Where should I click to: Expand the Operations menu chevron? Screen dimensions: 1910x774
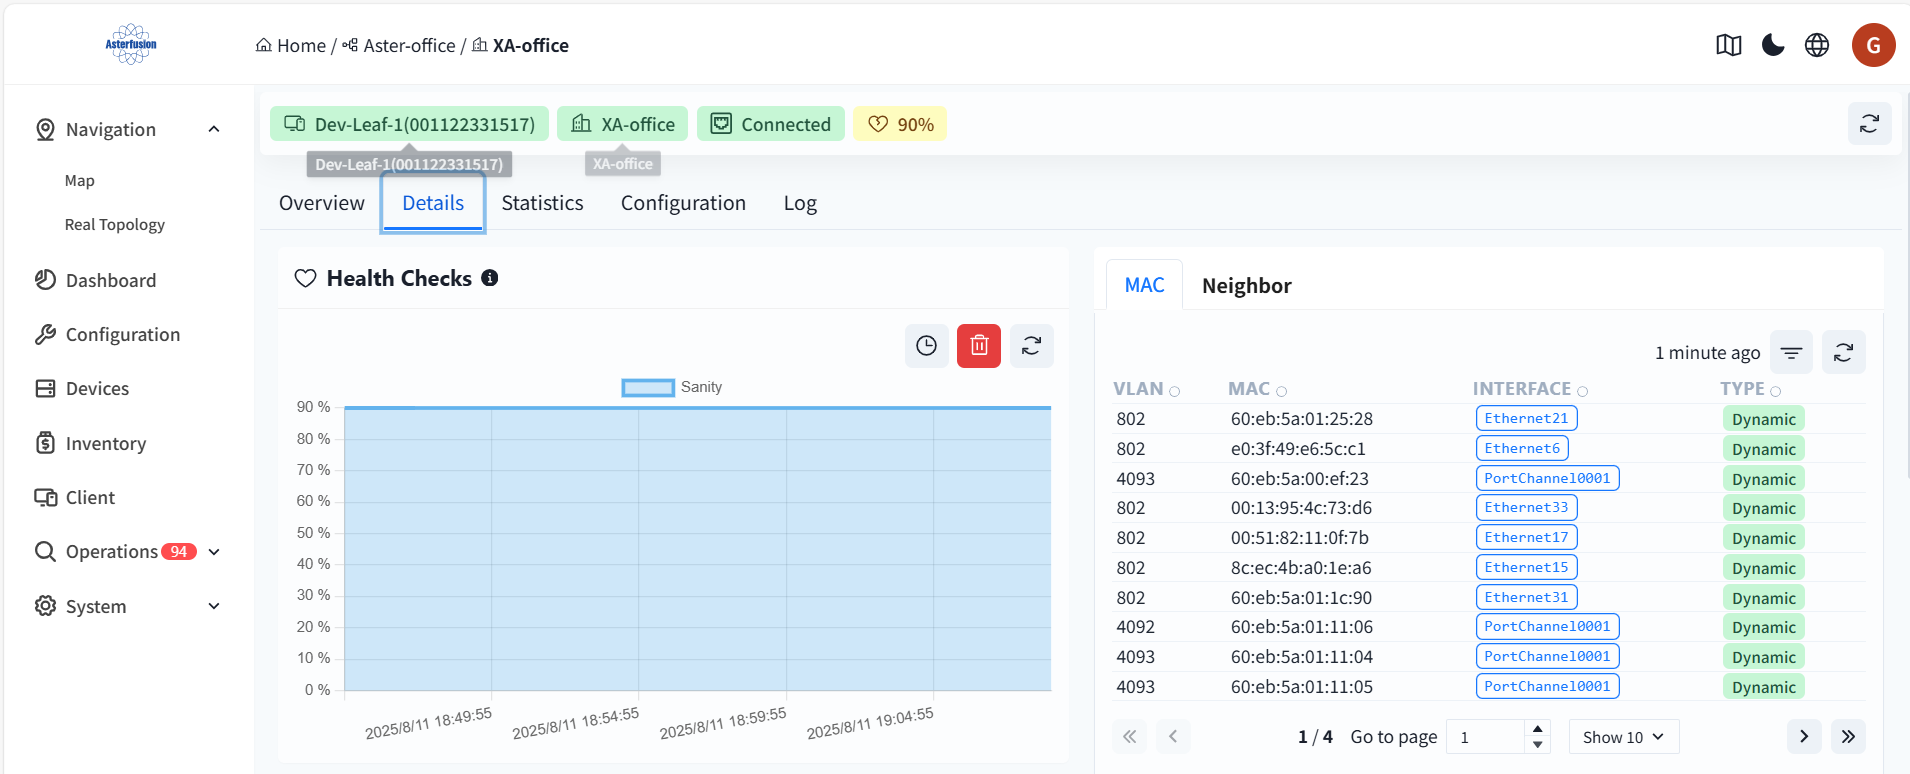click(x=214, y=552)
